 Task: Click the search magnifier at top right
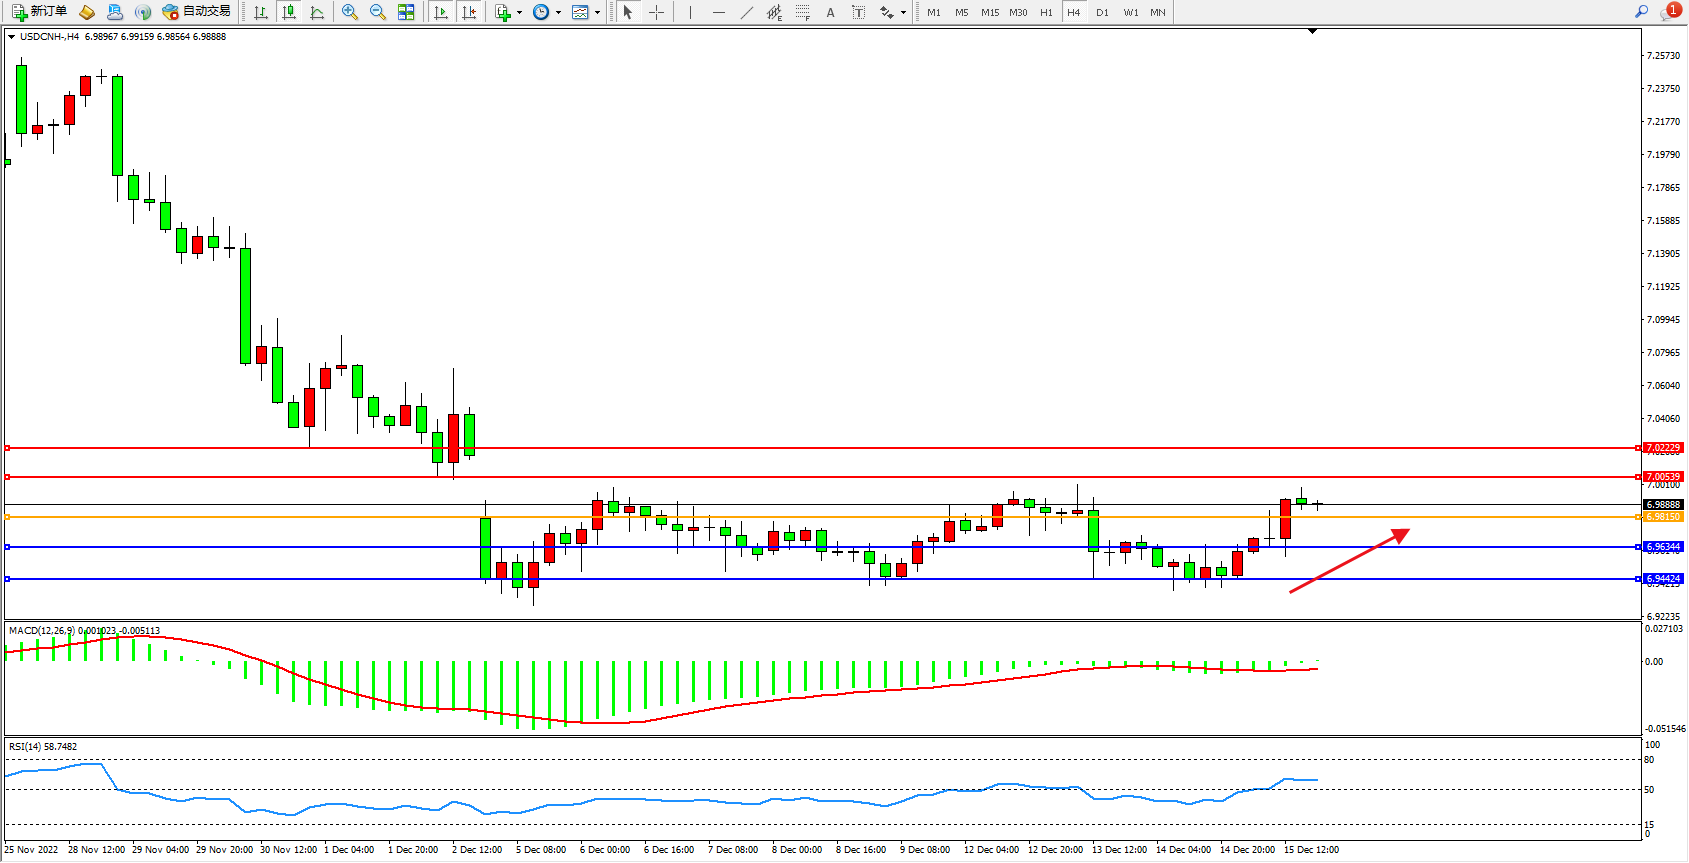click(1641, 12)
